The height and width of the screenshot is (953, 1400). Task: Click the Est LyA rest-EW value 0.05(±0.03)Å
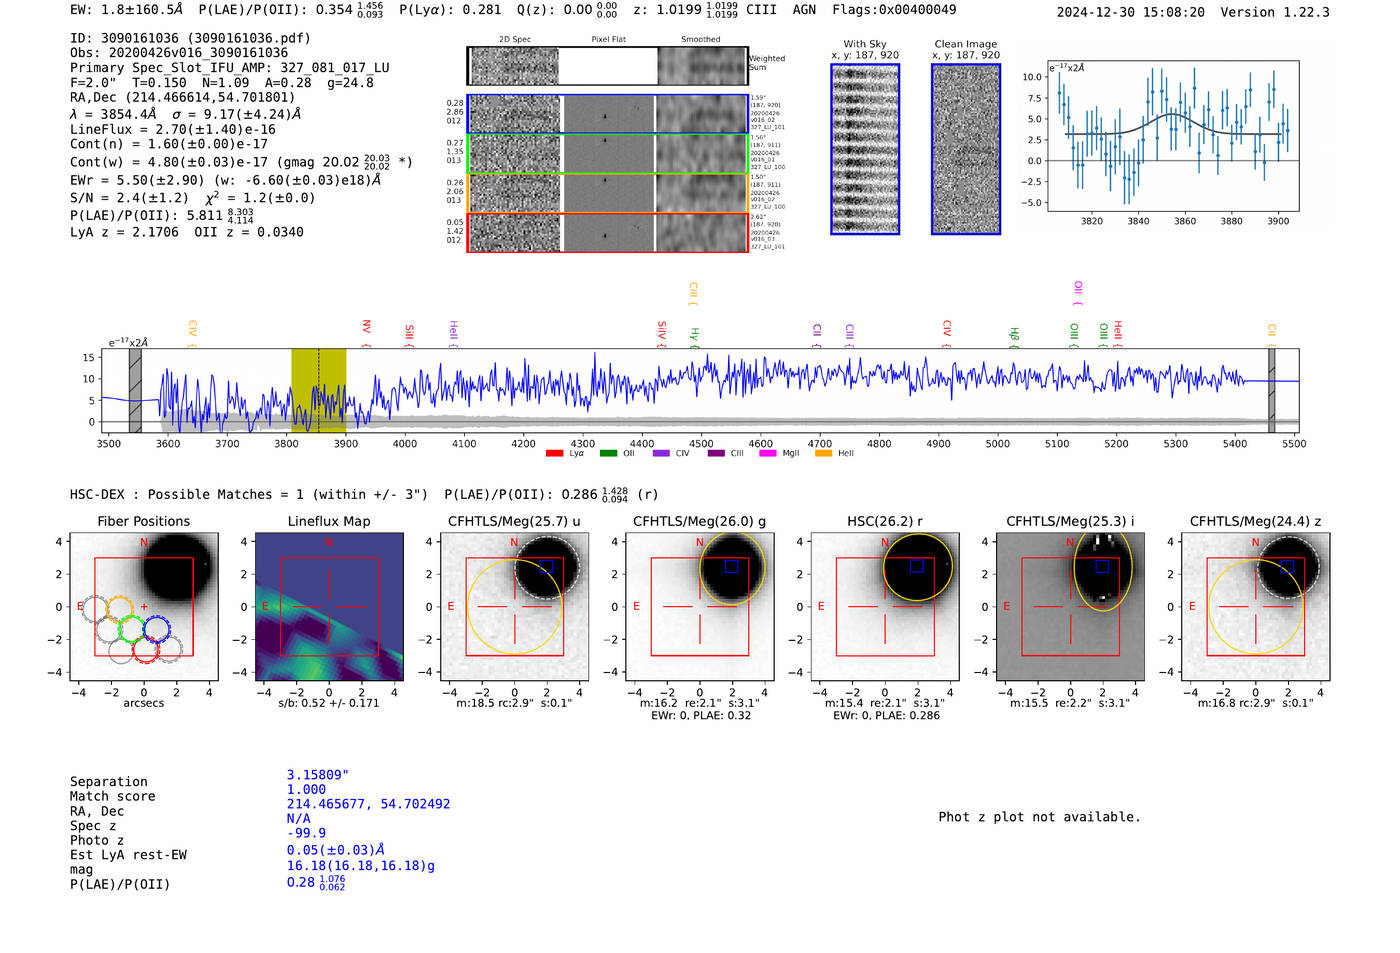(x=335, y=850)
